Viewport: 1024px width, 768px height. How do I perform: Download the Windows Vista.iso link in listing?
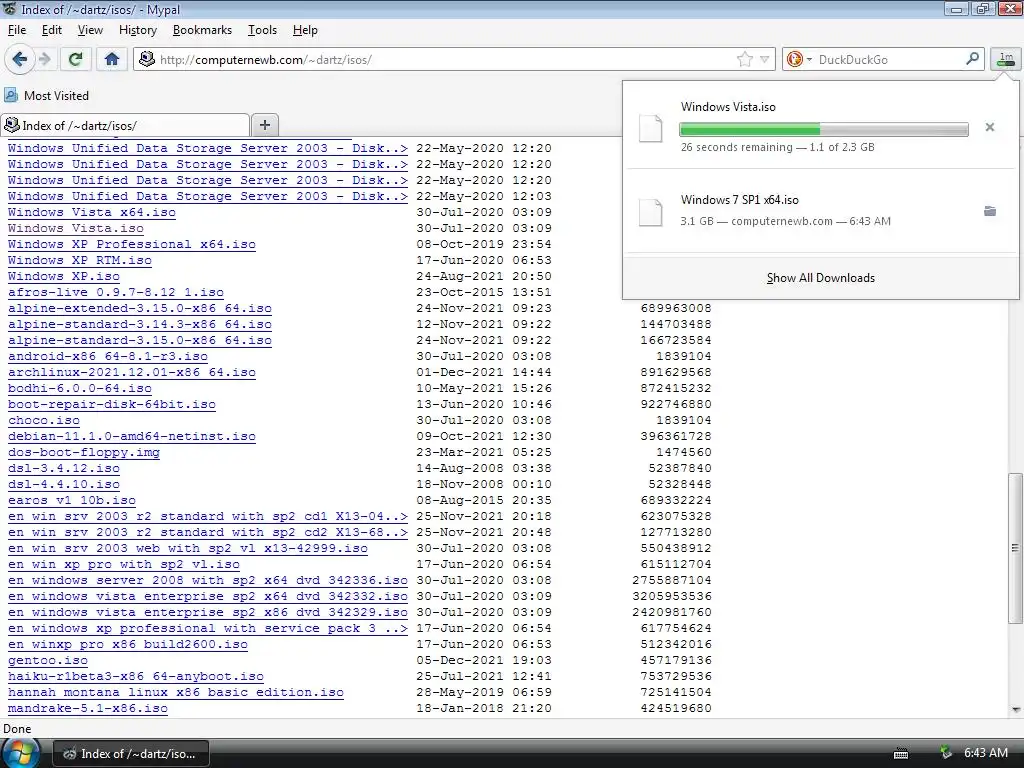click(76, 229)
